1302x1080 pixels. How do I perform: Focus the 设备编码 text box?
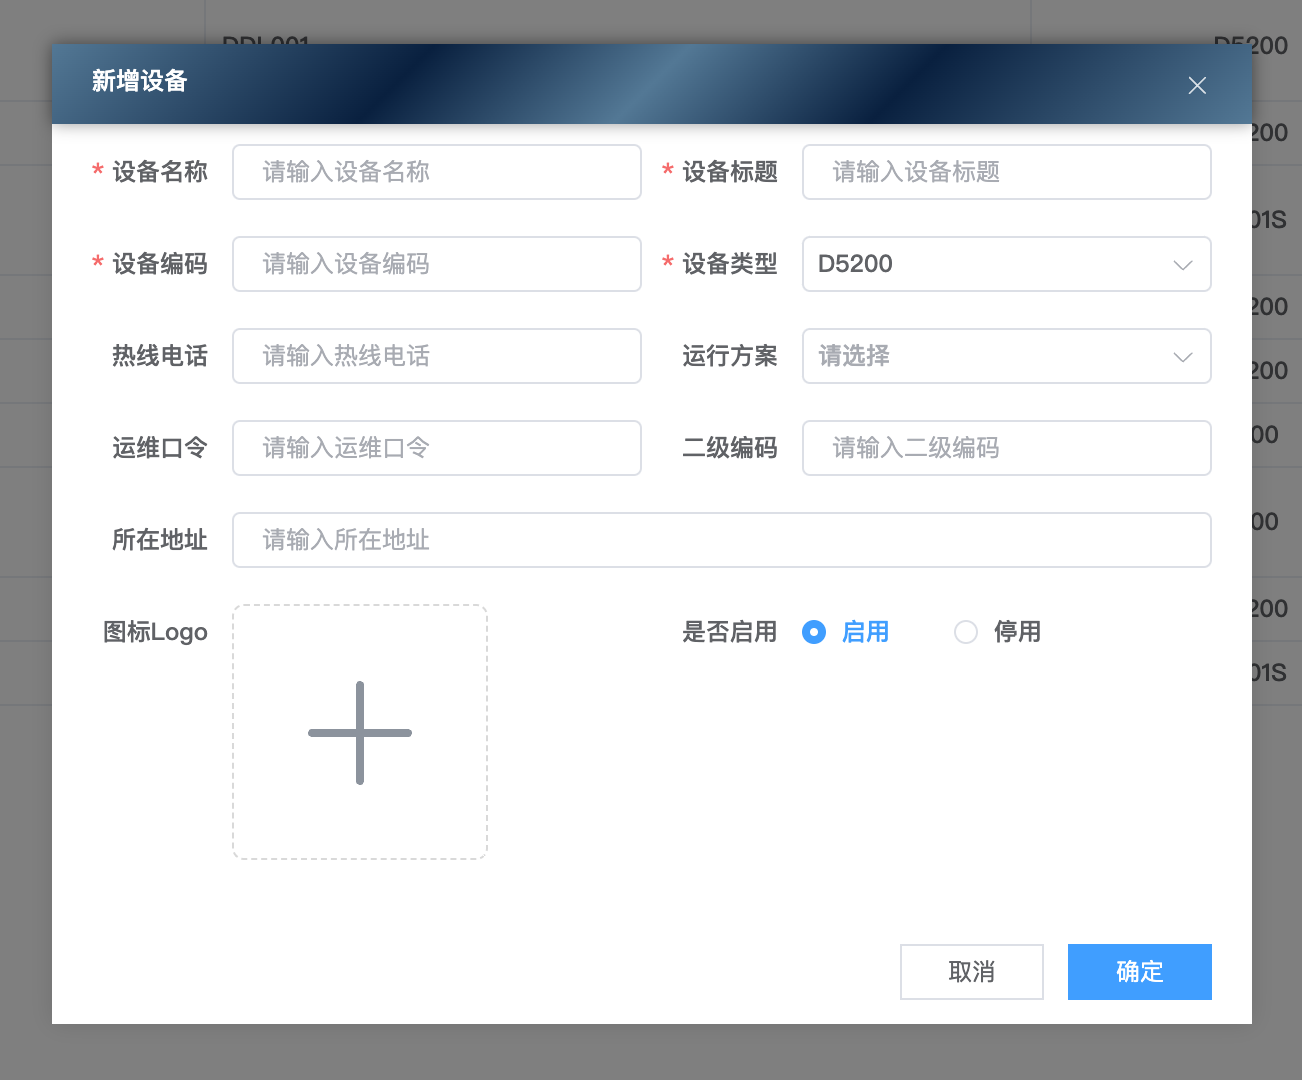[x=436, y=264]
